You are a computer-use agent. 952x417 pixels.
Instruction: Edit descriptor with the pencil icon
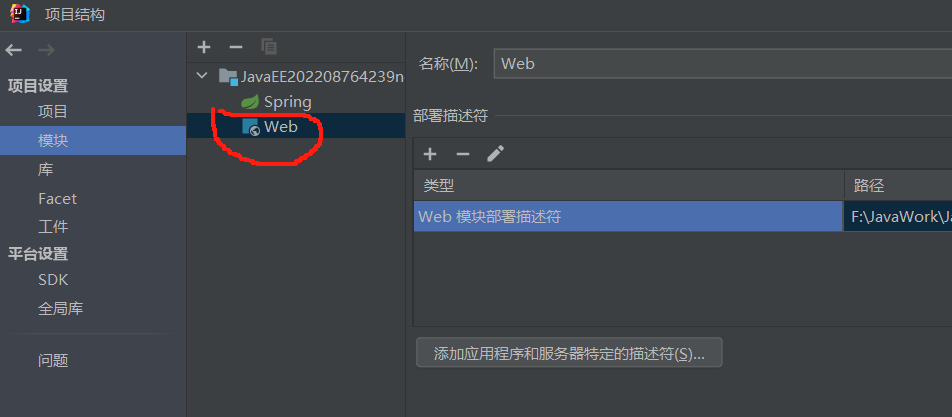coord(495,154)
